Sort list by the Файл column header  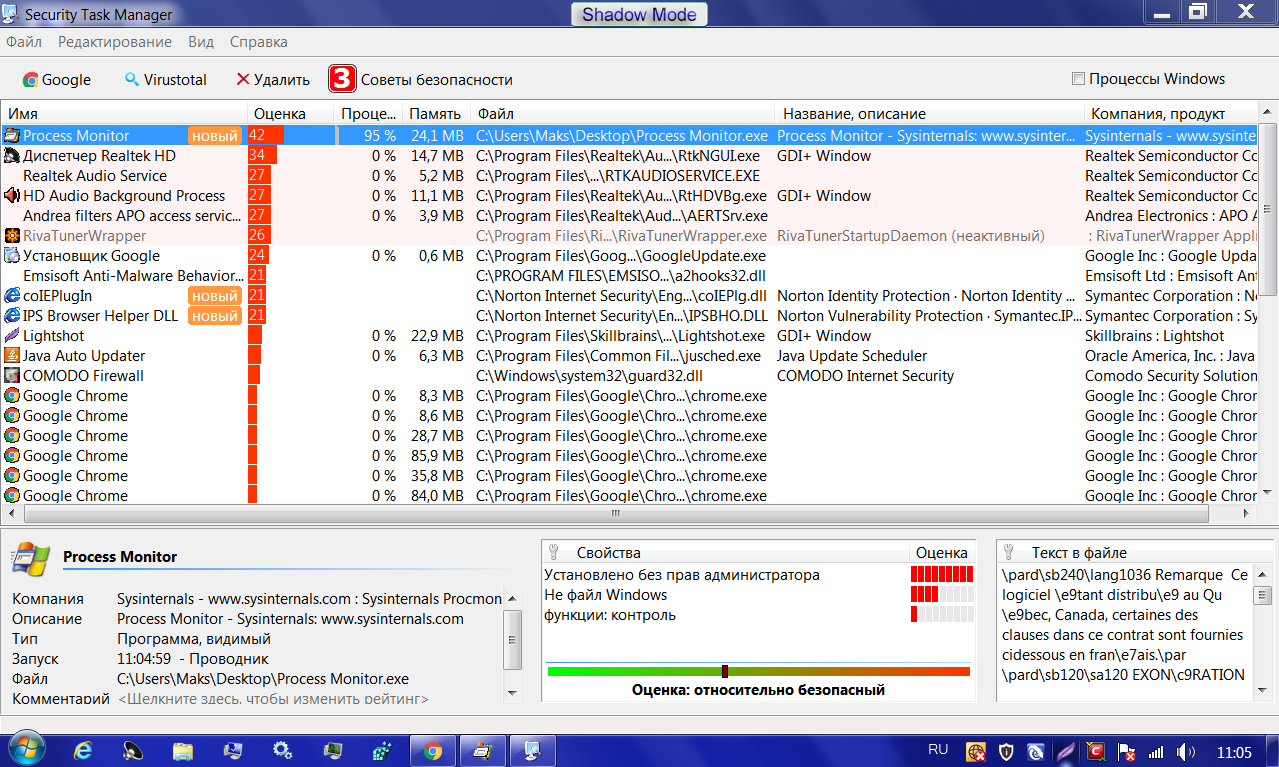pyautogui.click(x=623, y=113)
